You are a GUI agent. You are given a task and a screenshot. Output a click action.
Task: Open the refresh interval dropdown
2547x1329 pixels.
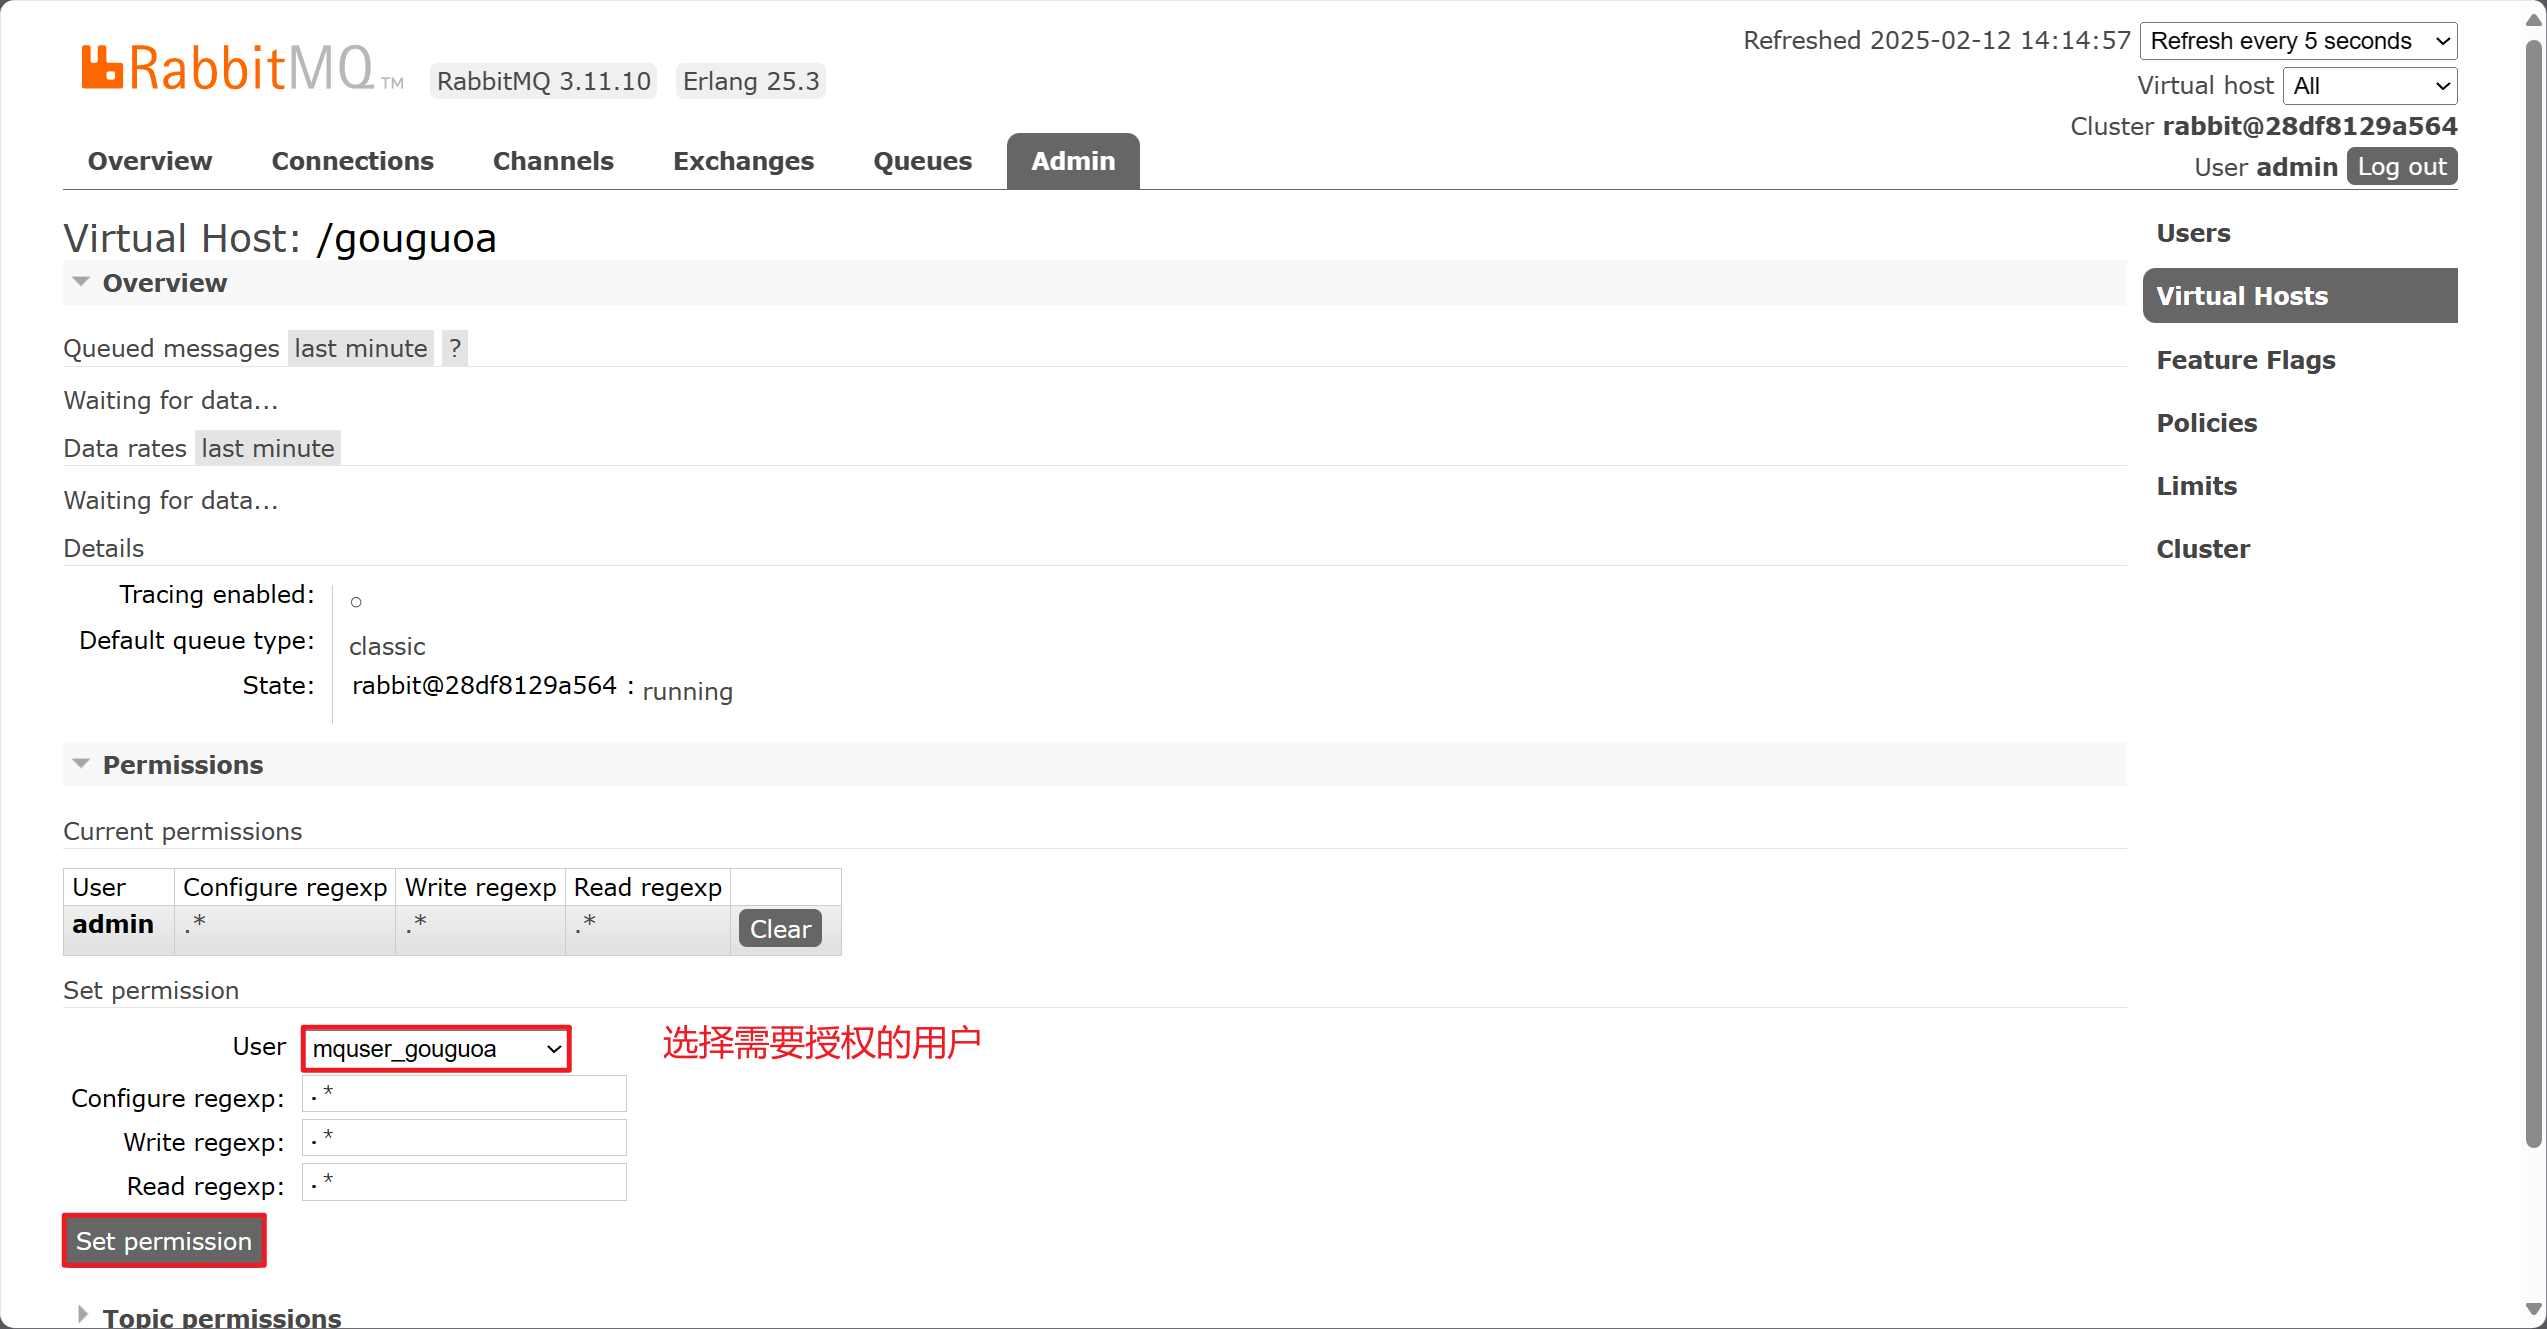point(2297,41)
